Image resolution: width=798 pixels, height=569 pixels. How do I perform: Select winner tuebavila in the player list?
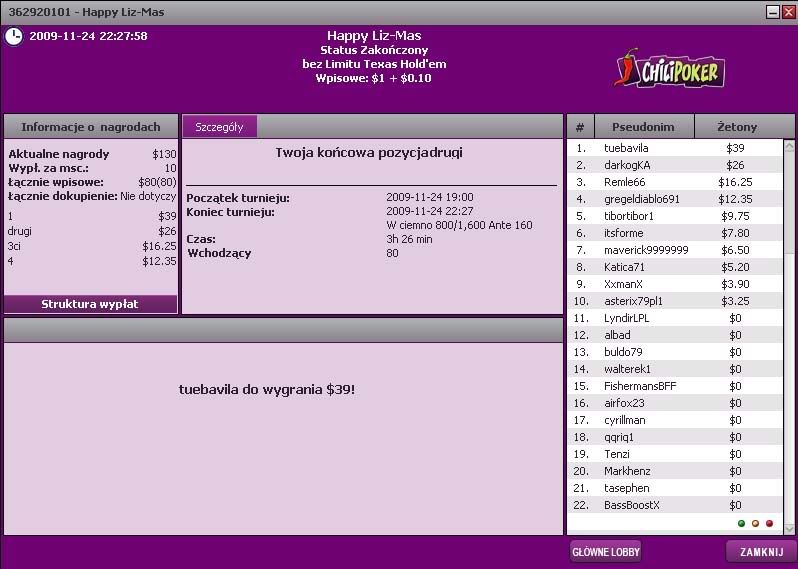626,148
